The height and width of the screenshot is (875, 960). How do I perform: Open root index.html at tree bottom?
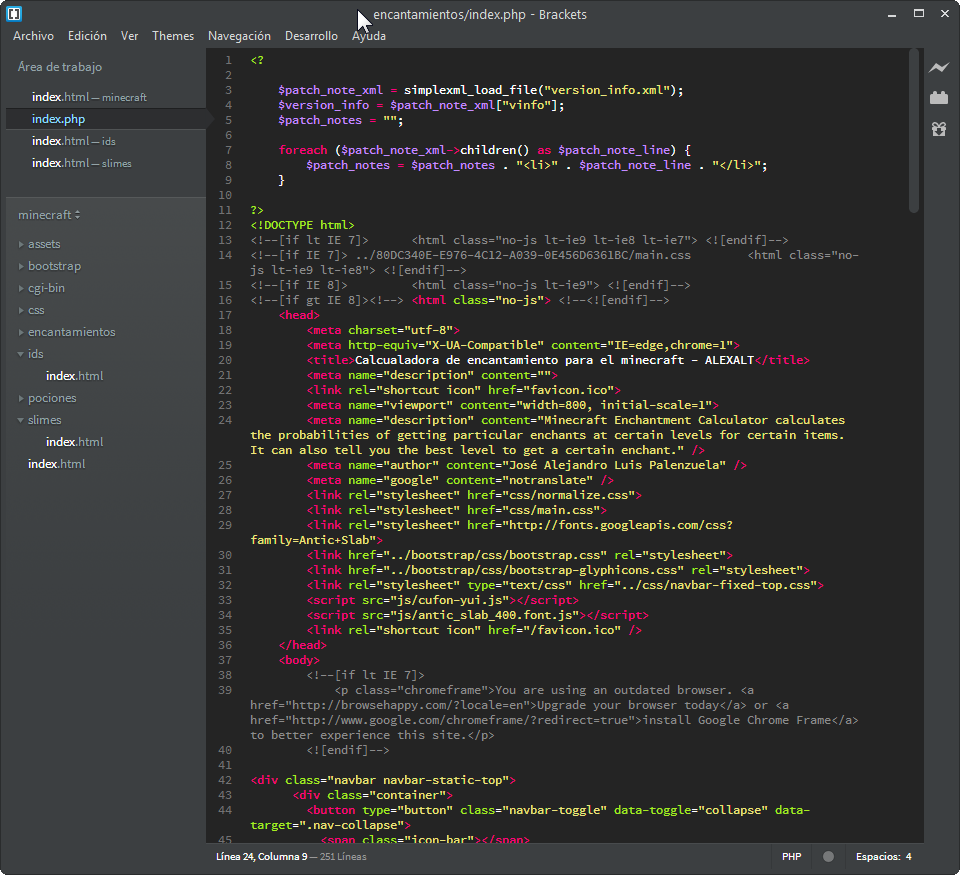[56, 465]
